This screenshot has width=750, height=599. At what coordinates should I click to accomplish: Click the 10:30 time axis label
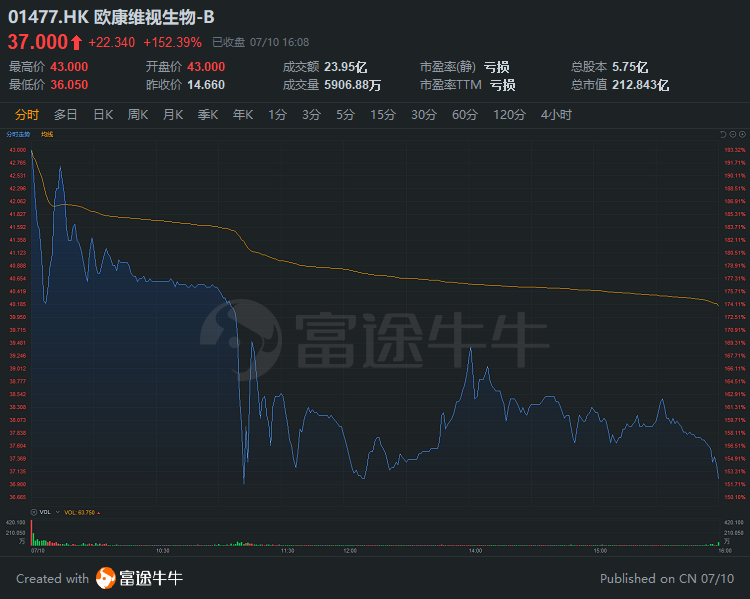(163, 551)
